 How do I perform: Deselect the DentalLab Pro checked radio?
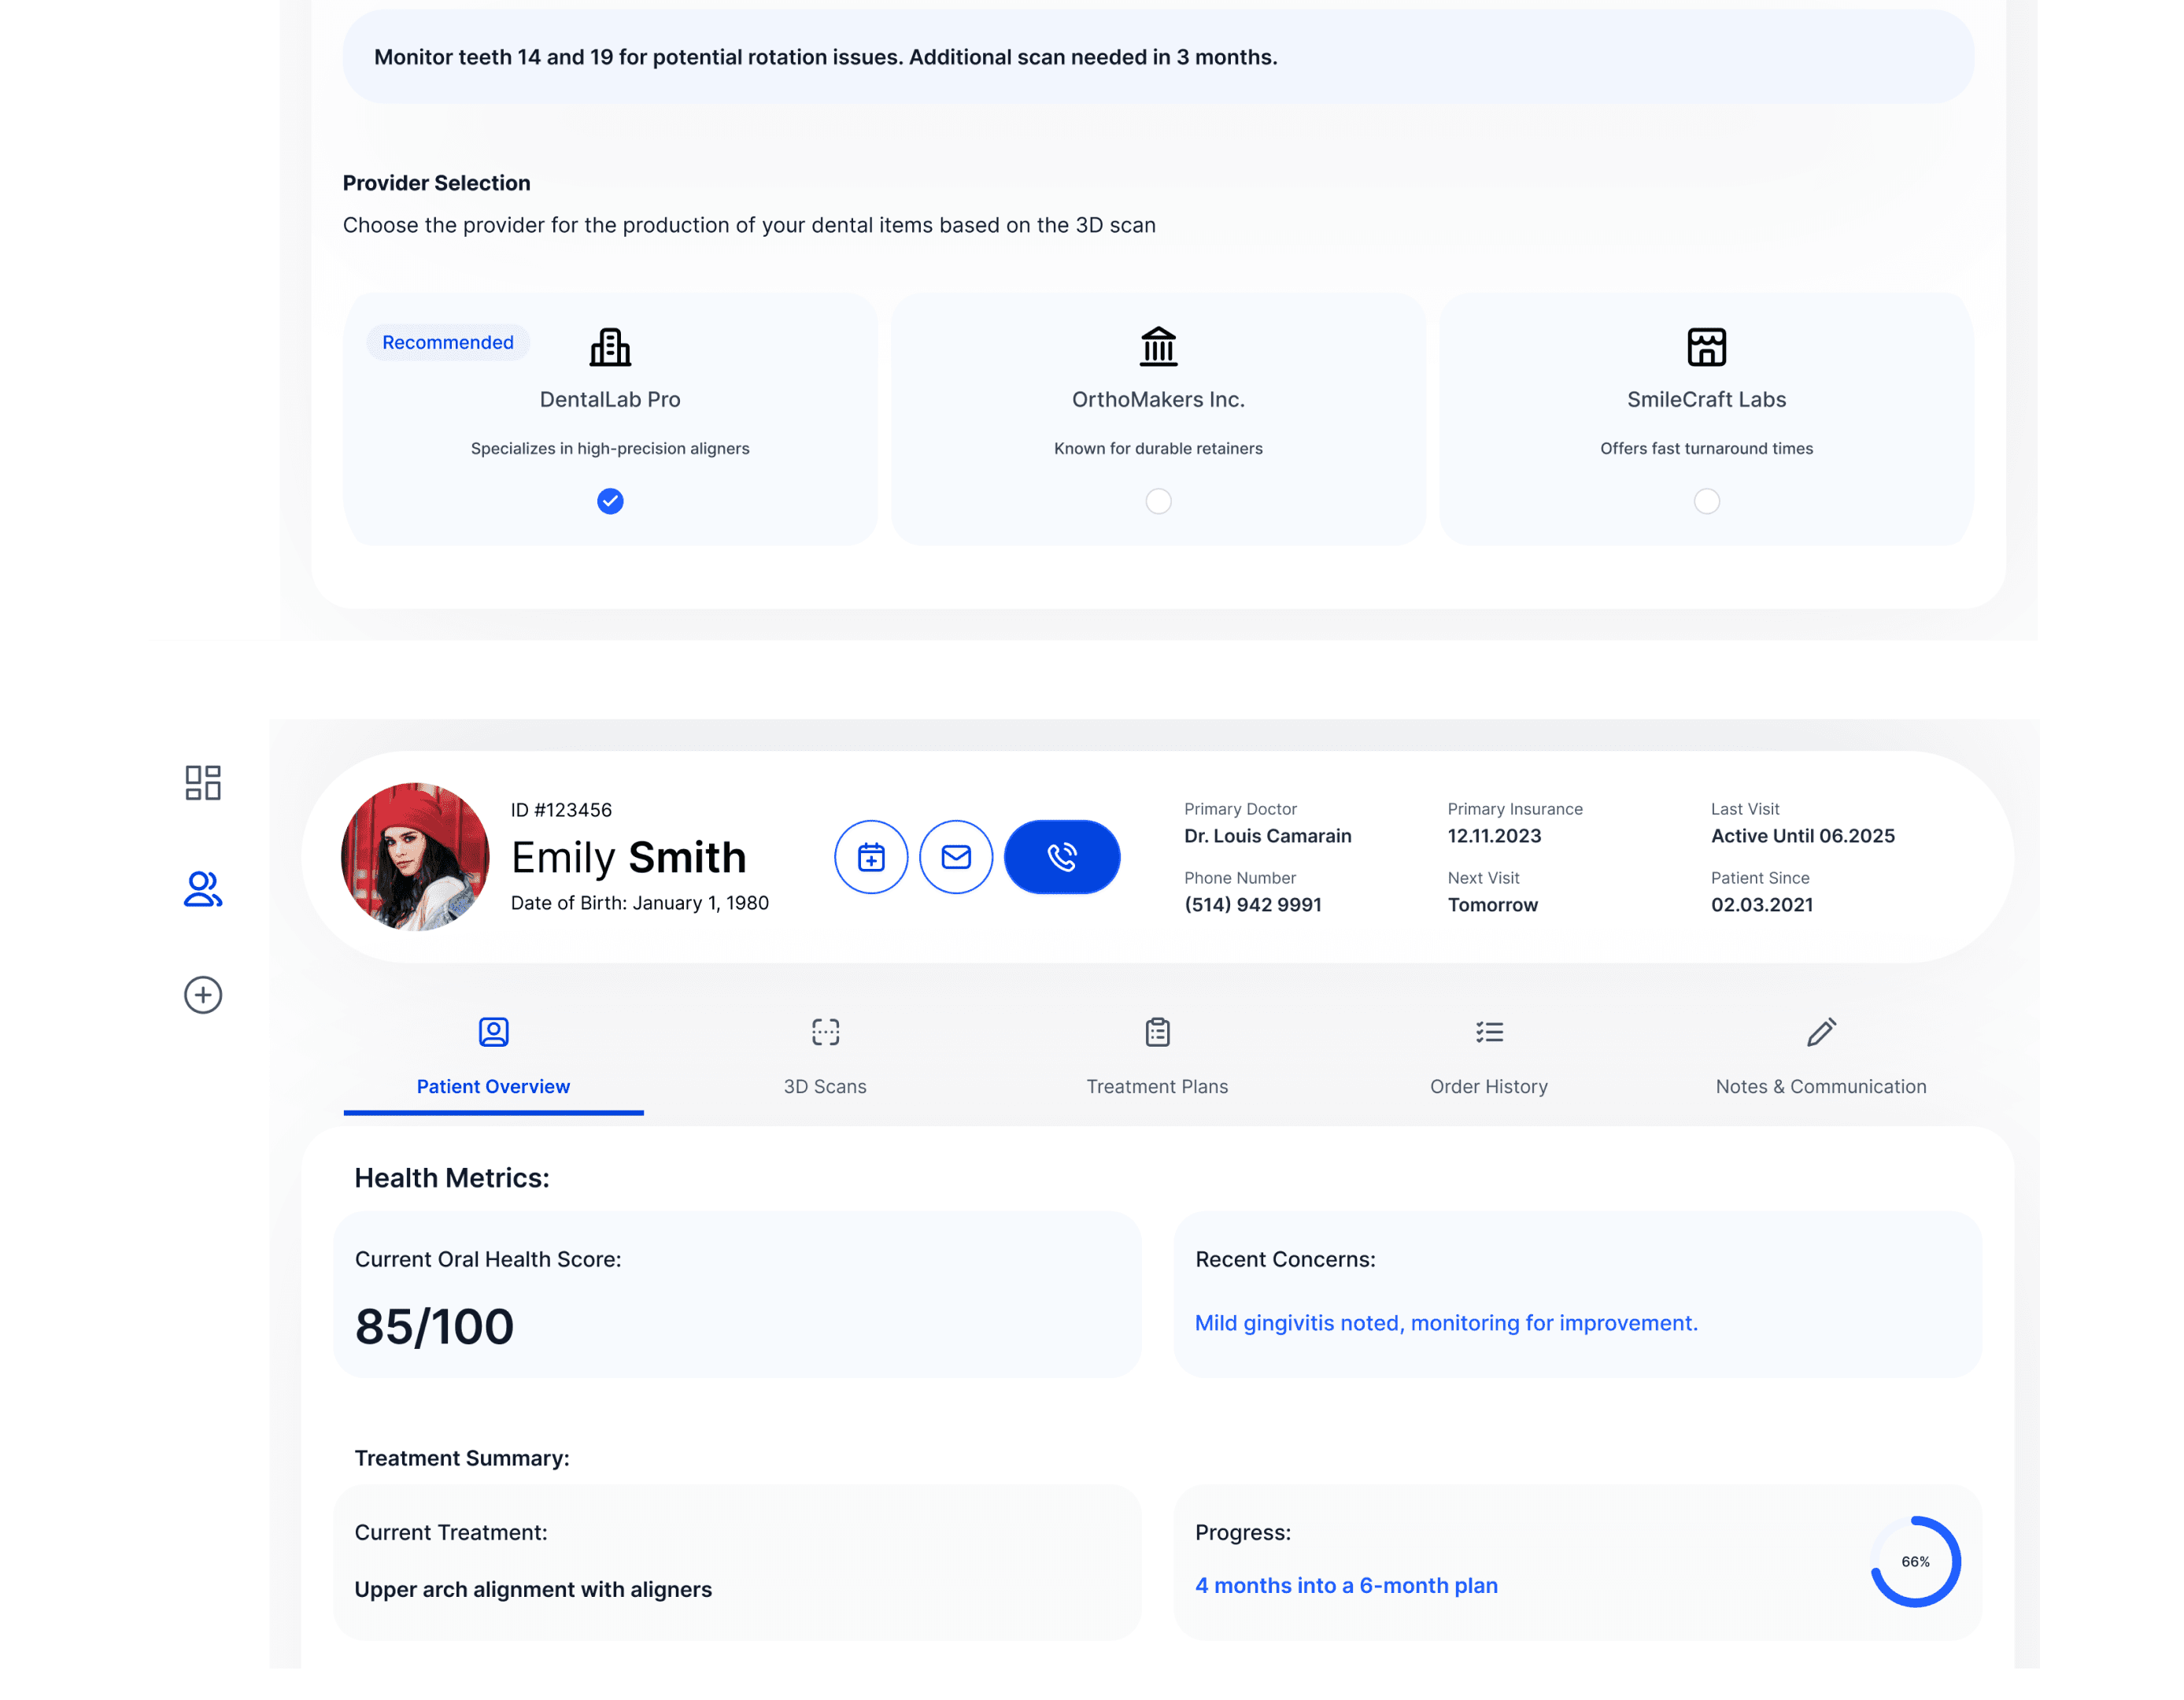610,501
